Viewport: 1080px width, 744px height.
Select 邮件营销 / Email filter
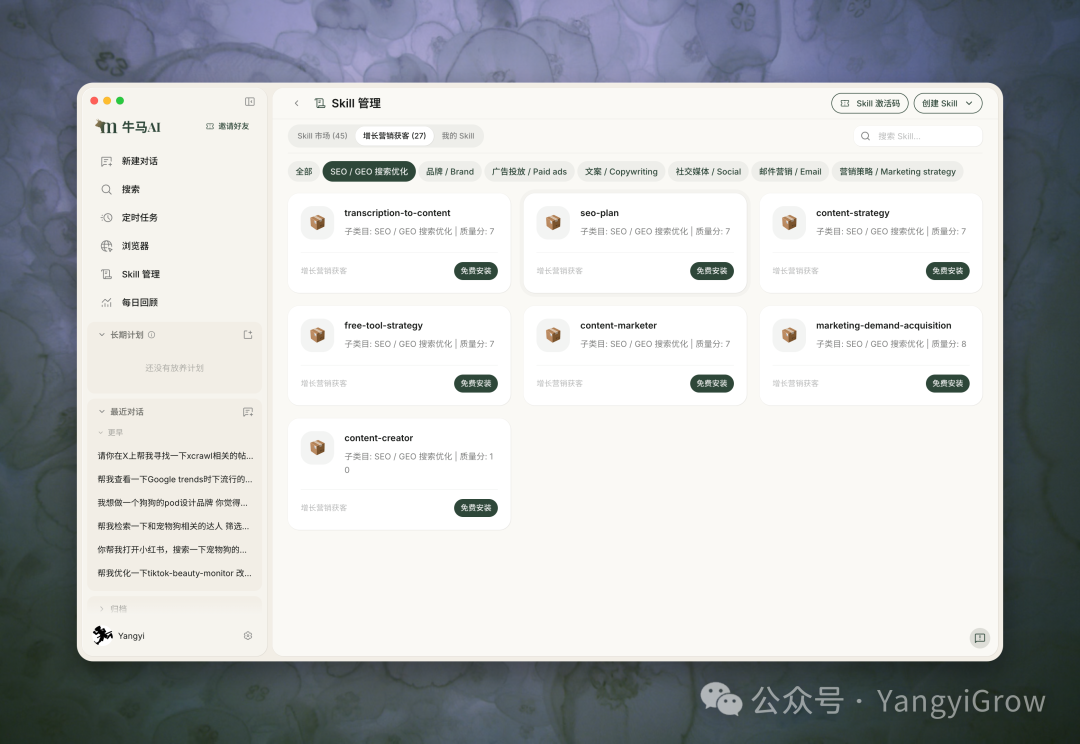pos(790,172)
